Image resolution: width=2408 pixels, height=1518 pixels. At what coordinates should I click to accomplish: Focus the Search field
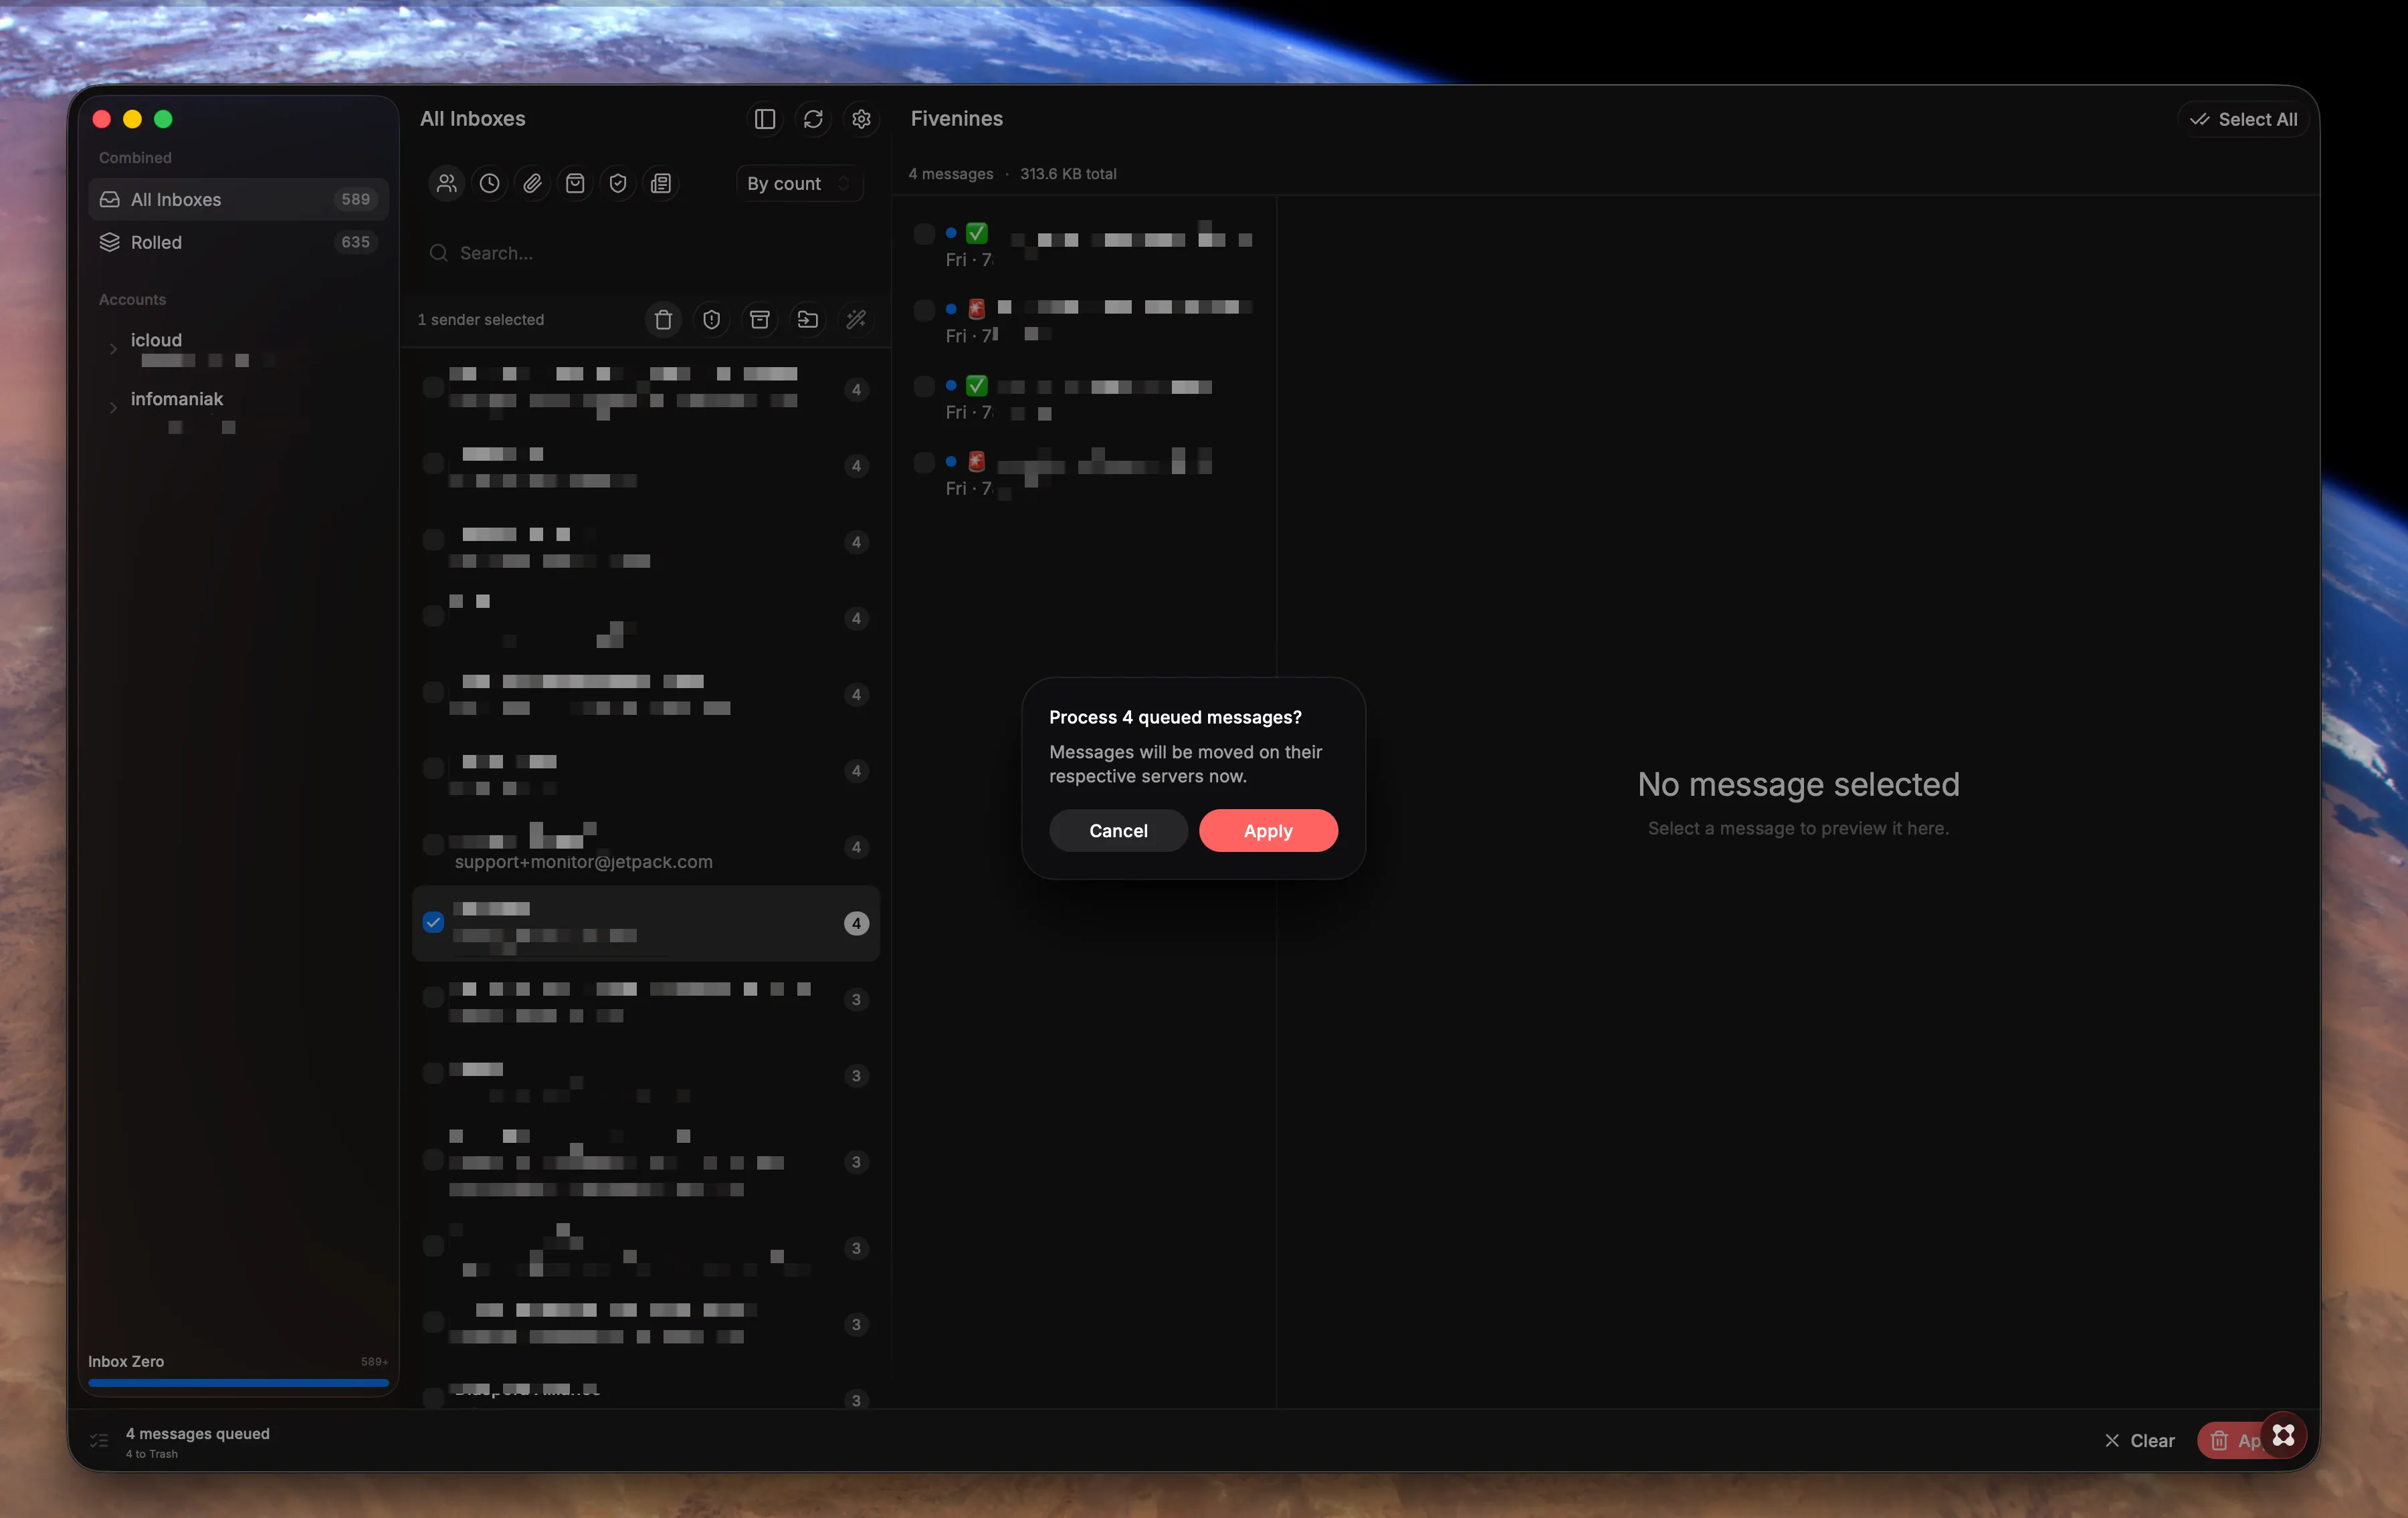pyautogui.click(x=645, y=253)
